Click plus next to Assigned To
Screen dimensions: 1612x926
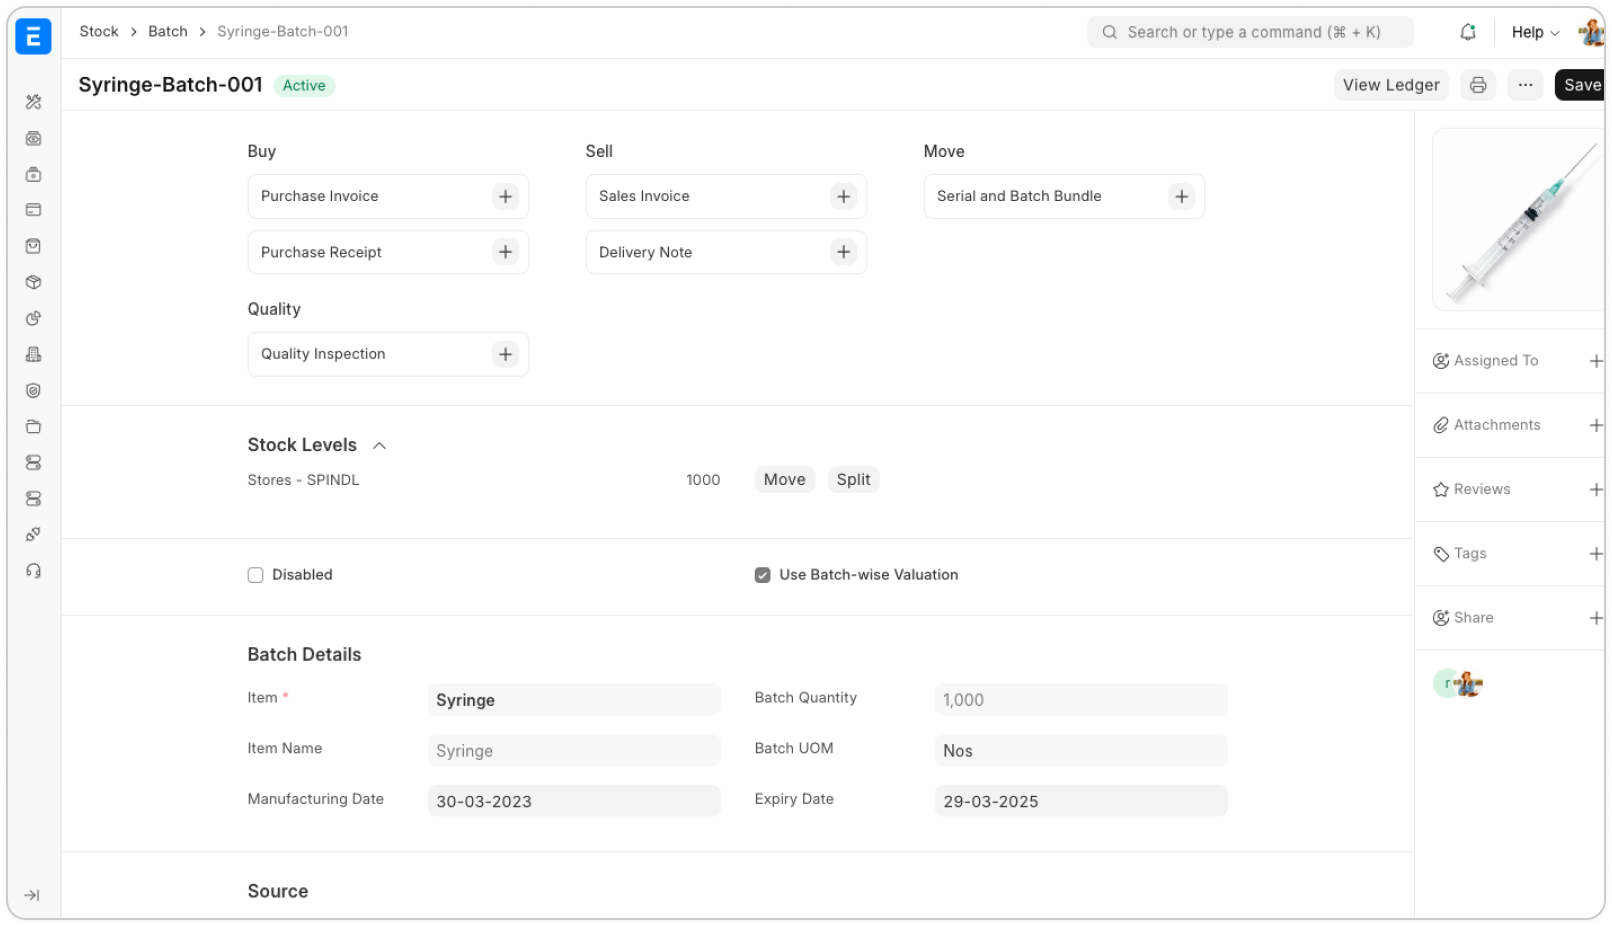1595,361
